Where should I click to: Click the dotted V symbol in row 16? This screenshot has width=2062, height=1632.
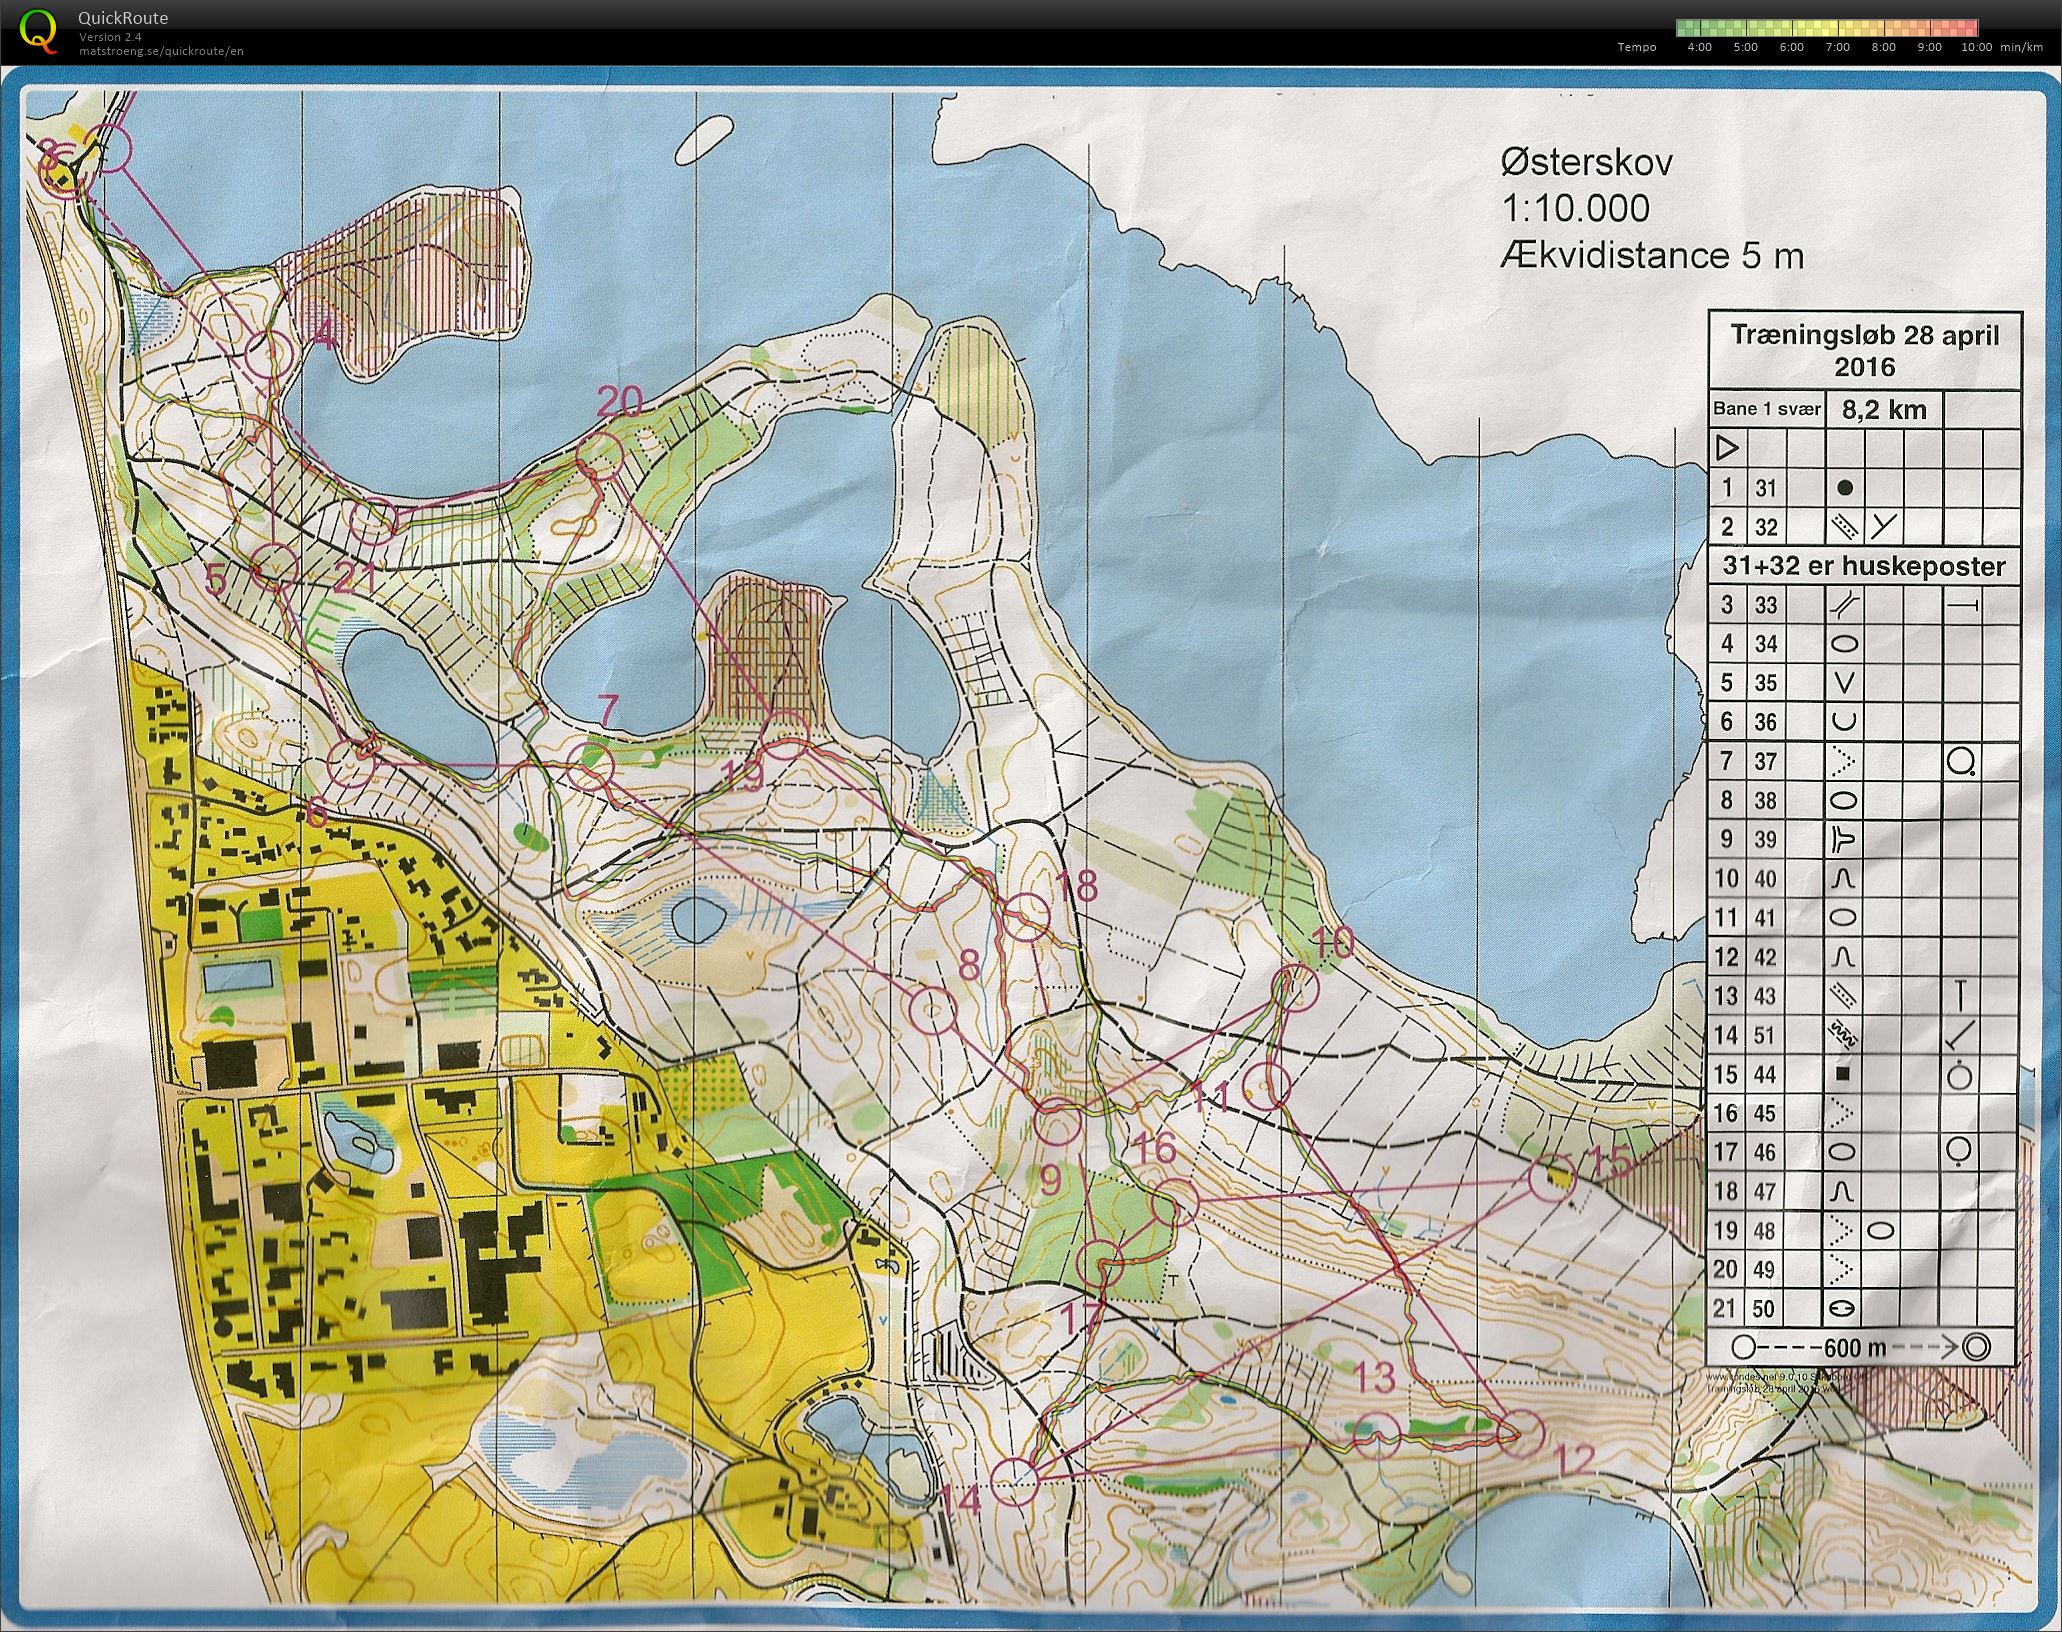1844,1113
